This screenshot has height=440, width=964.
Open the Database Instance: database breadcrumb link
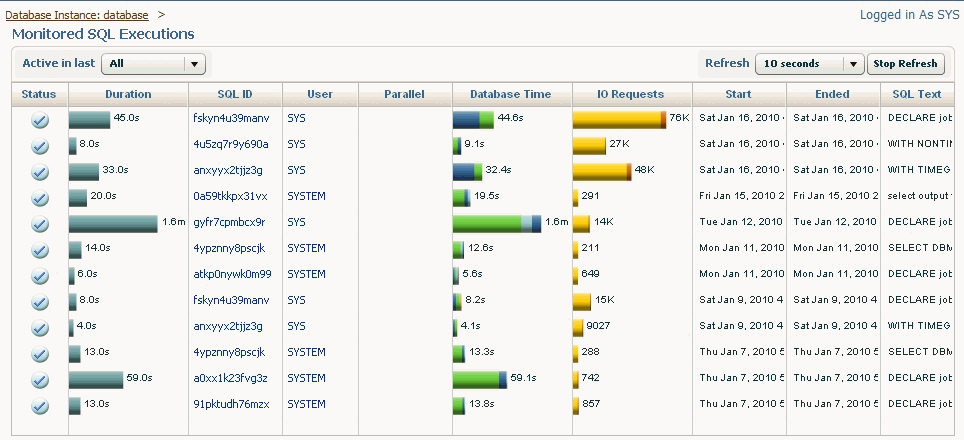(x=77, y=15)
